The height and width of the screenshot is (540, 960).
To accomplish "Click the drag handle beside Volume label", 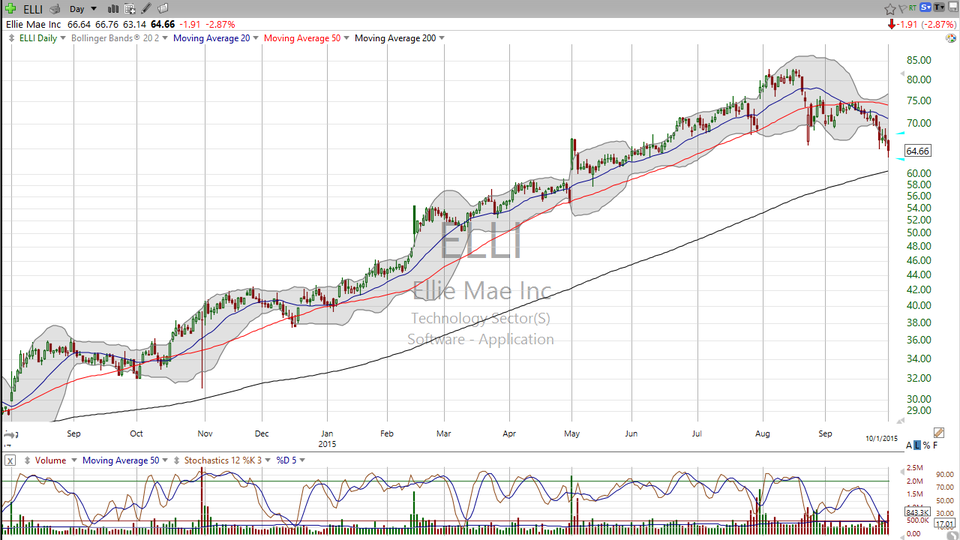I will pos(27,460).
